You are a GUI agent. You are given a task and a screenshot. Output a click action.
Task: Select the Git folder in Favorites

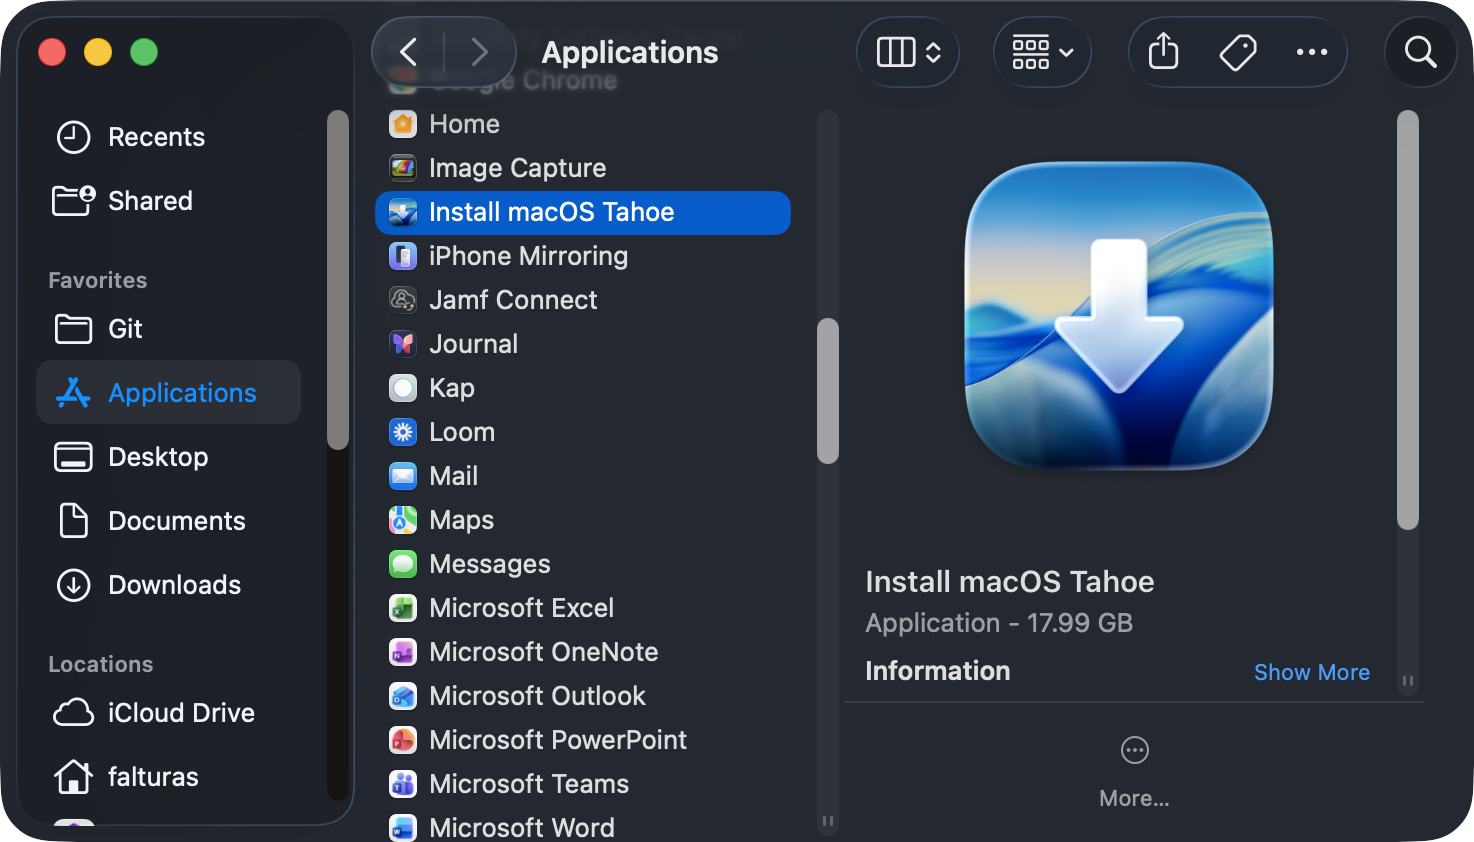point(125,329)
